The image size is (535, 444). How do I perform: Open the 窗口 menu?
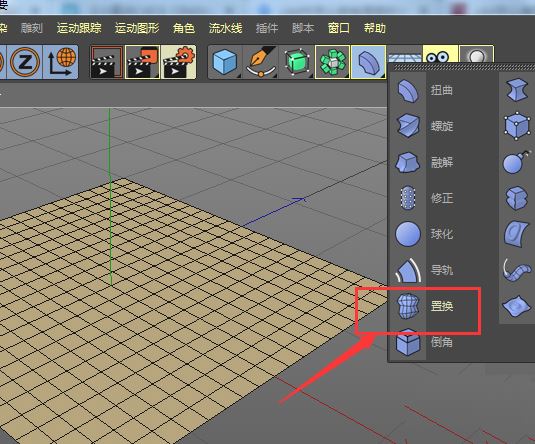point(339,28)
